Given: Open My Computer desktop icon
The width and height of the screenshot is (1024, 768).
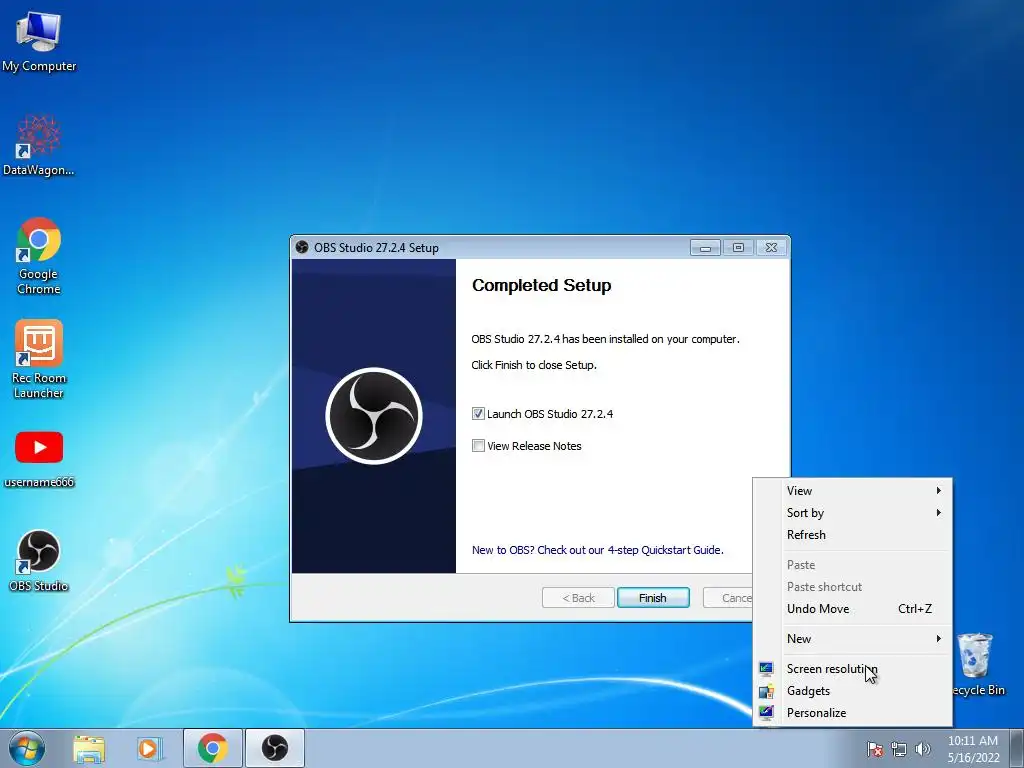Looking at the screenshot, I should point(39,40).
